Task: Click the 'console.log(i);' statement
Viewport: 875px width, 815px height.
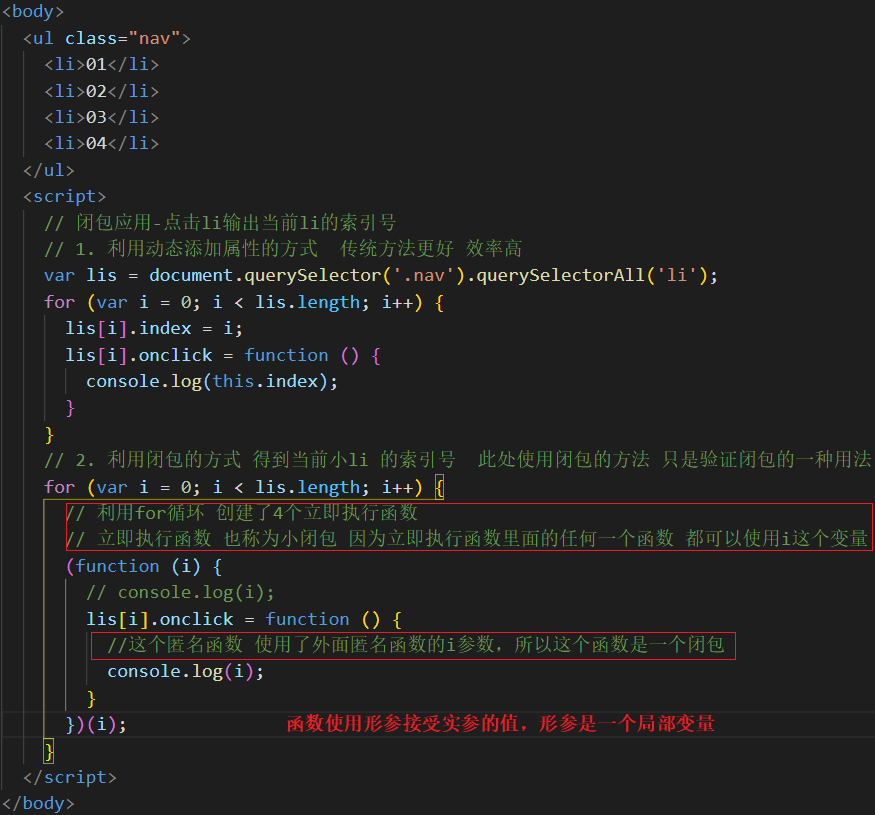Action: 186,672
